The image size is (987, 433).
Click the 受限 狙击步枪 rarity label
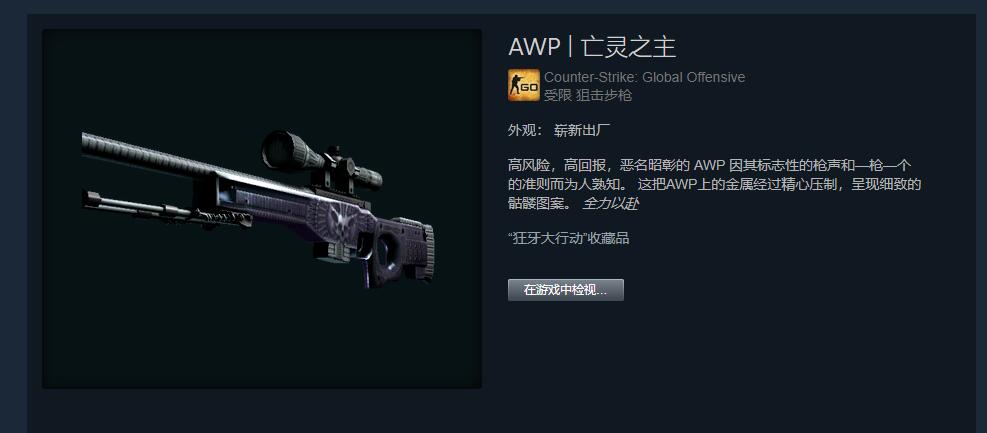coord(588,95)
